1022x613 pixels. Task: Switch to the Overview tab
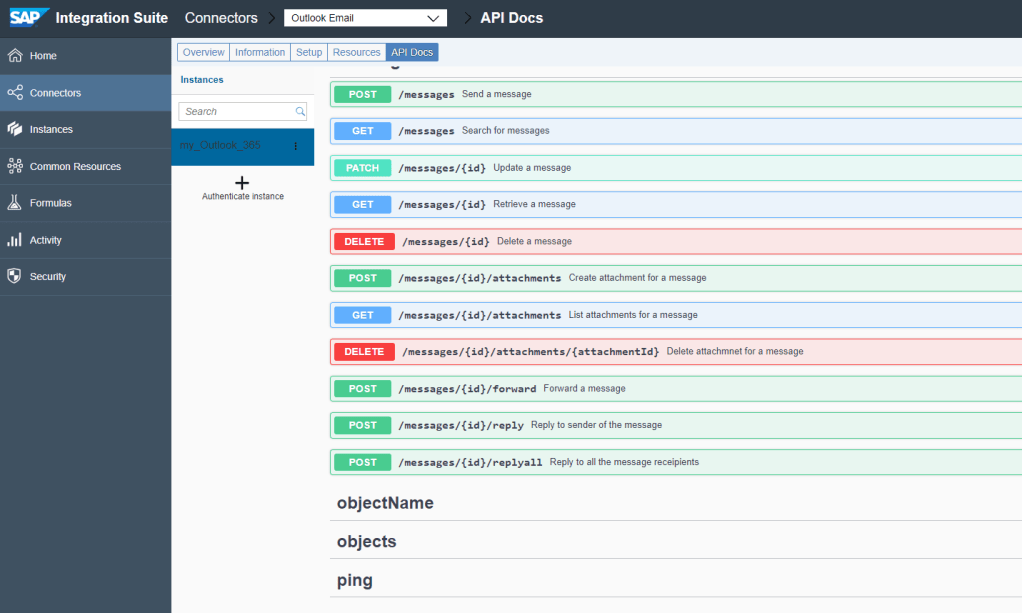203,52
